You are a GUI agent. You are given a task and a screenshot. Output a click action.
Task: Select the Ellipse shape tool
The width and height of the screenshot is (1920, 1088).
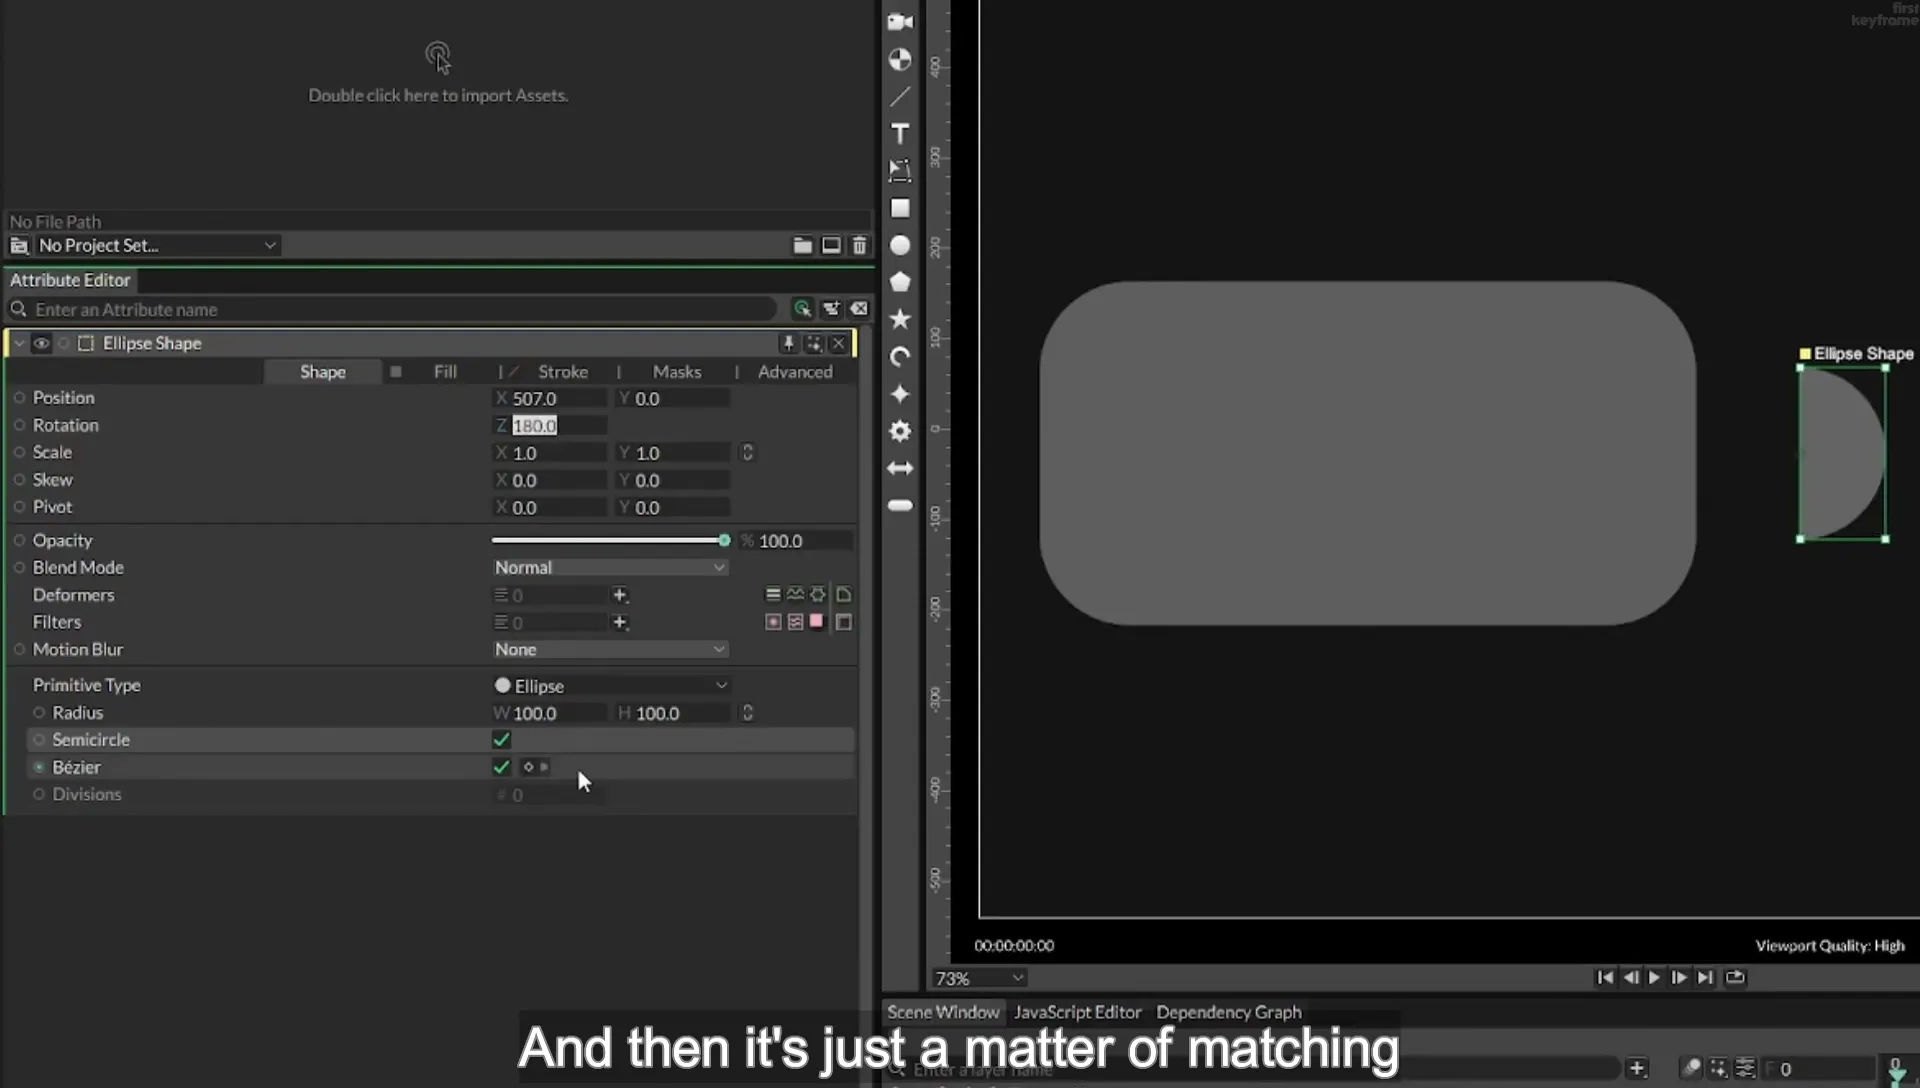(900, 245)
